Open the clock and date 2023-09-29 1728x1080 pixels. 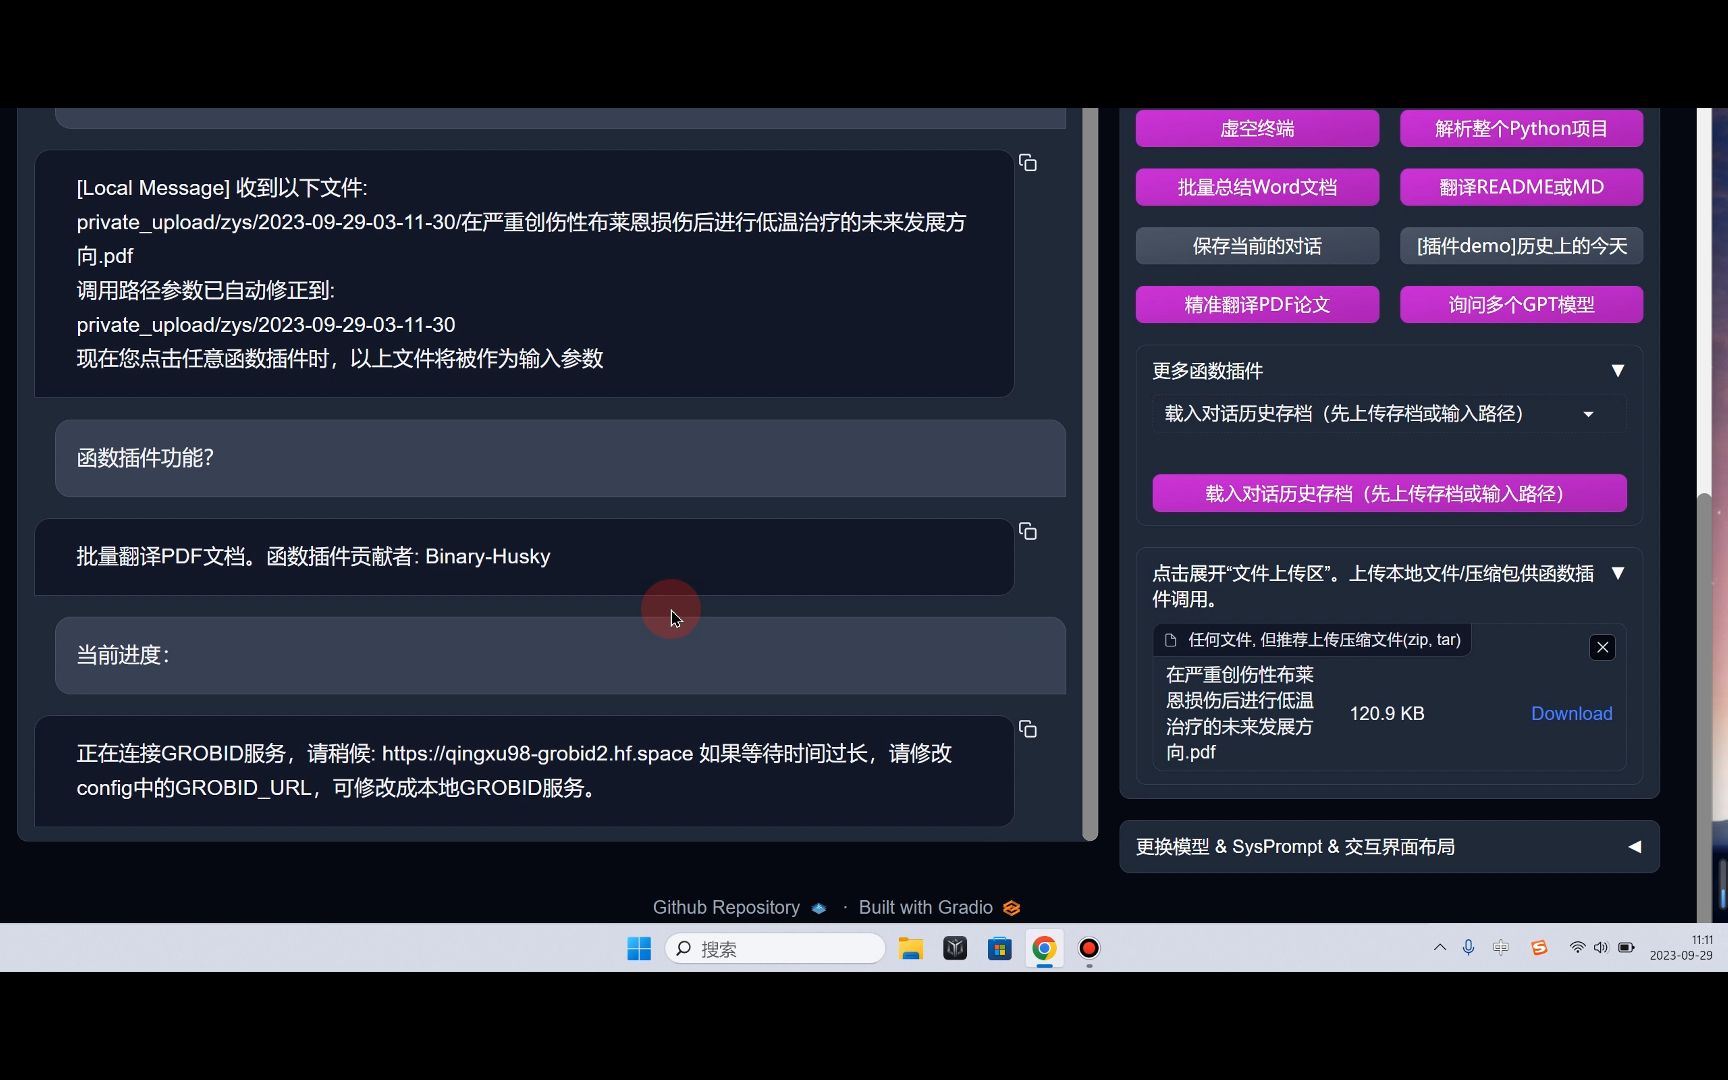click(1681, 948)
